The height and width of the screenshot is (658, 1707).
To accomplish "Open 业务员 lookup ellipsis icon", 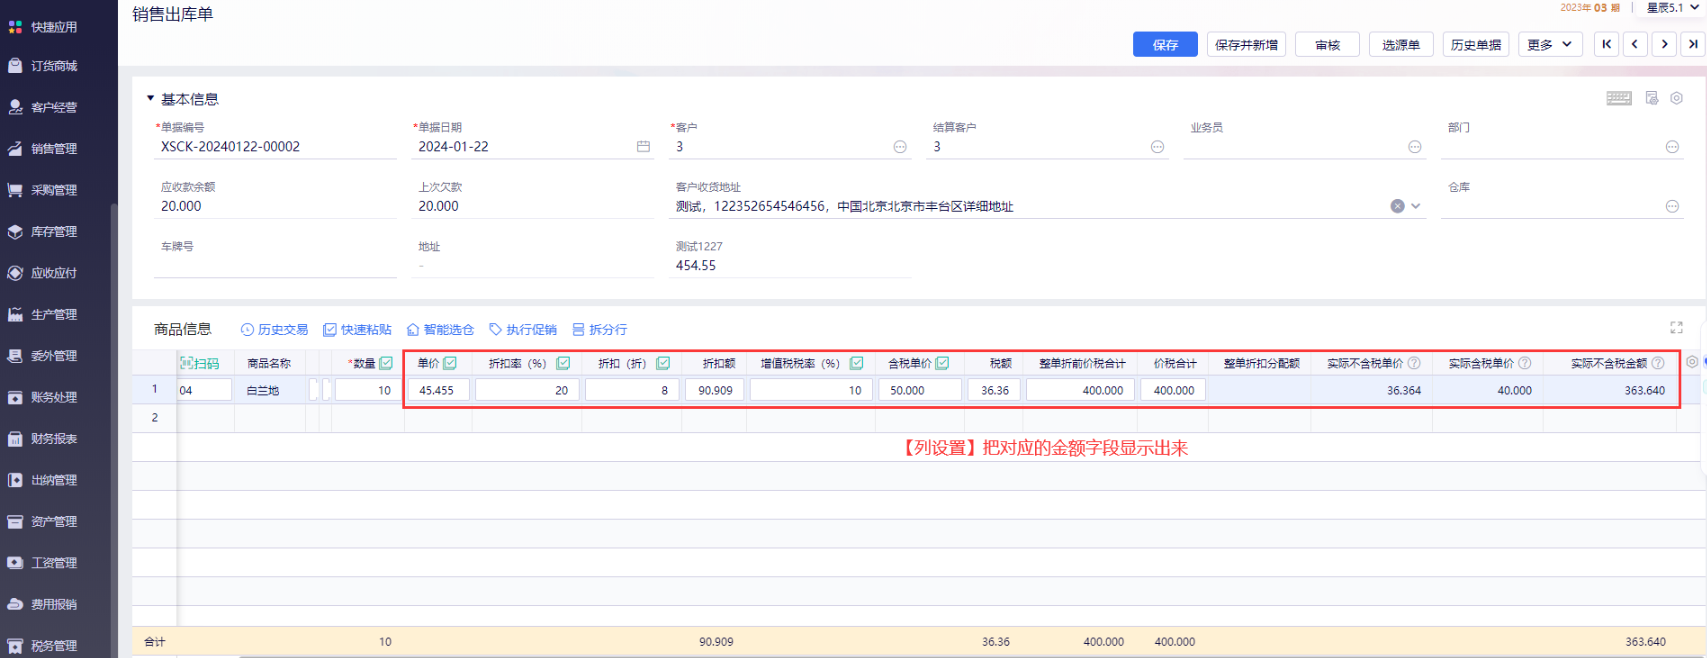I will 1415,147.
